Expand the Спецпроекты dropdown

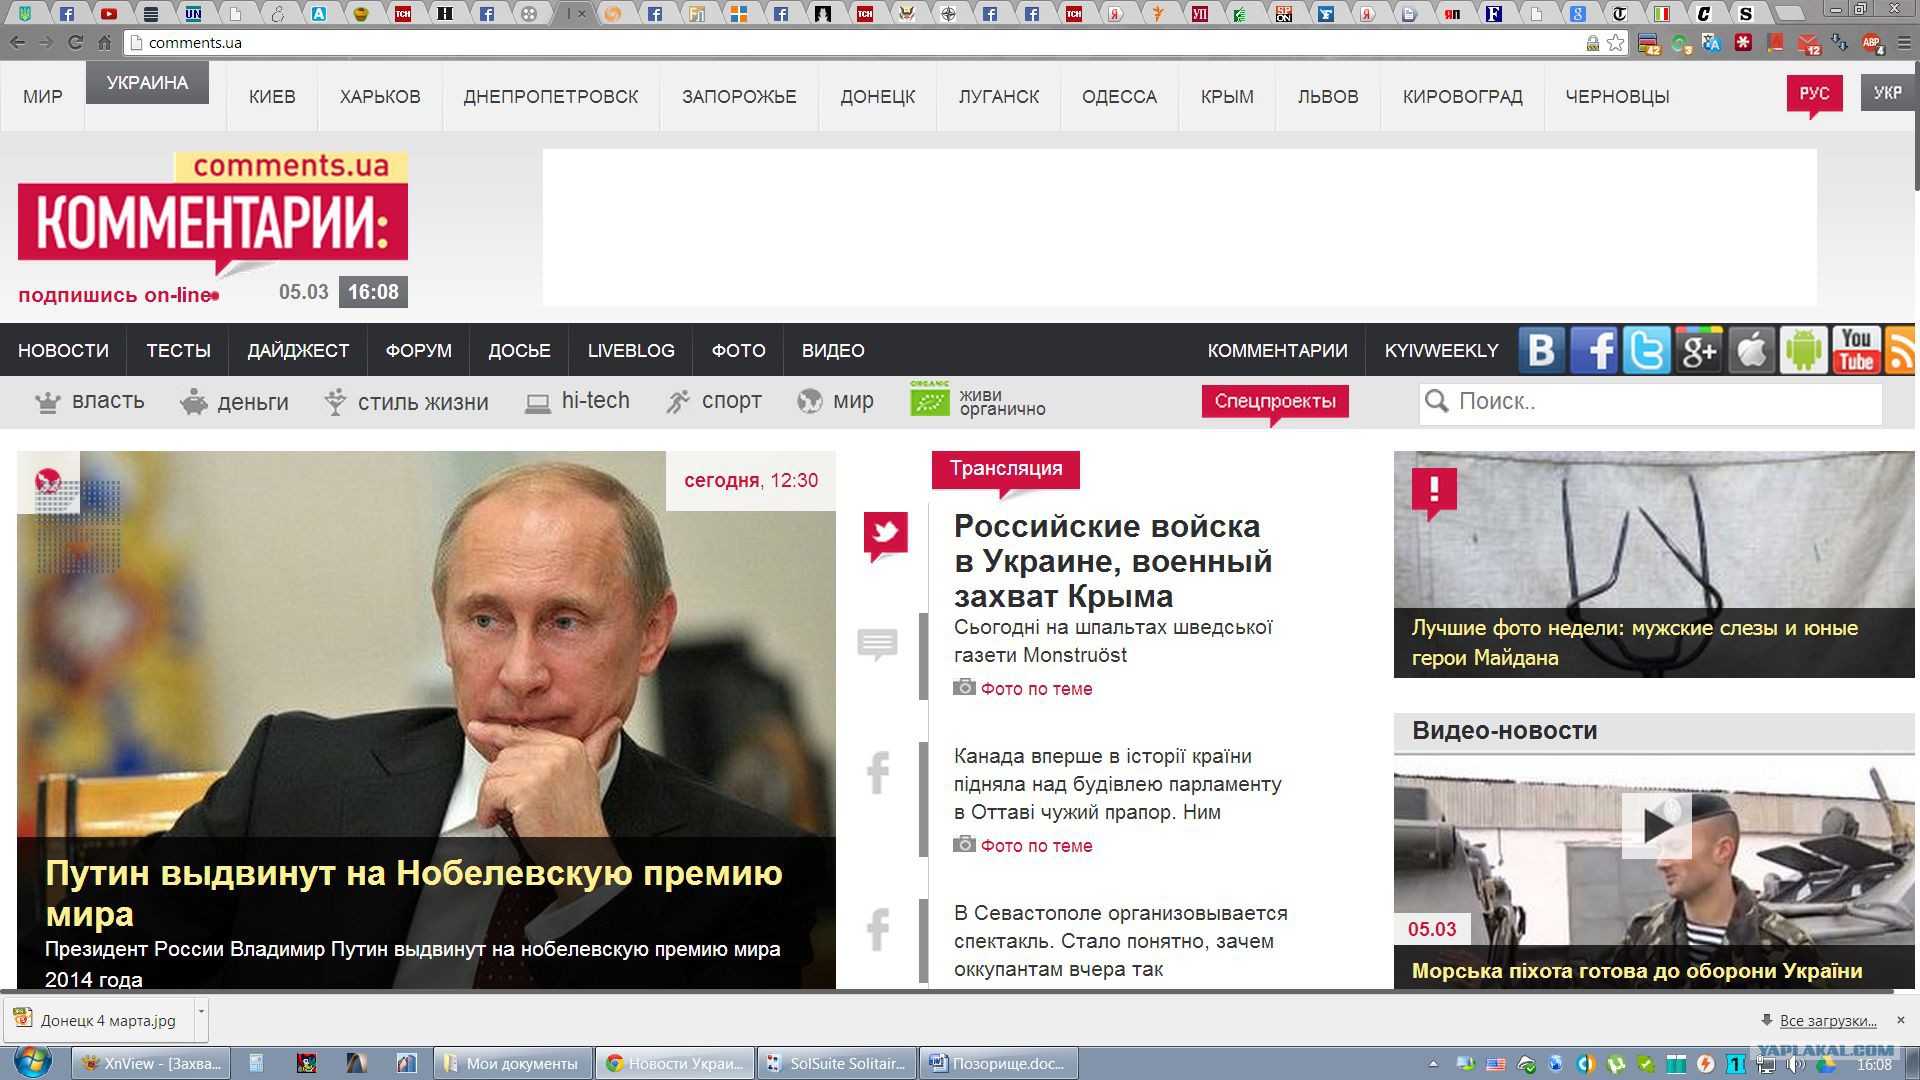pos(1274,401)
